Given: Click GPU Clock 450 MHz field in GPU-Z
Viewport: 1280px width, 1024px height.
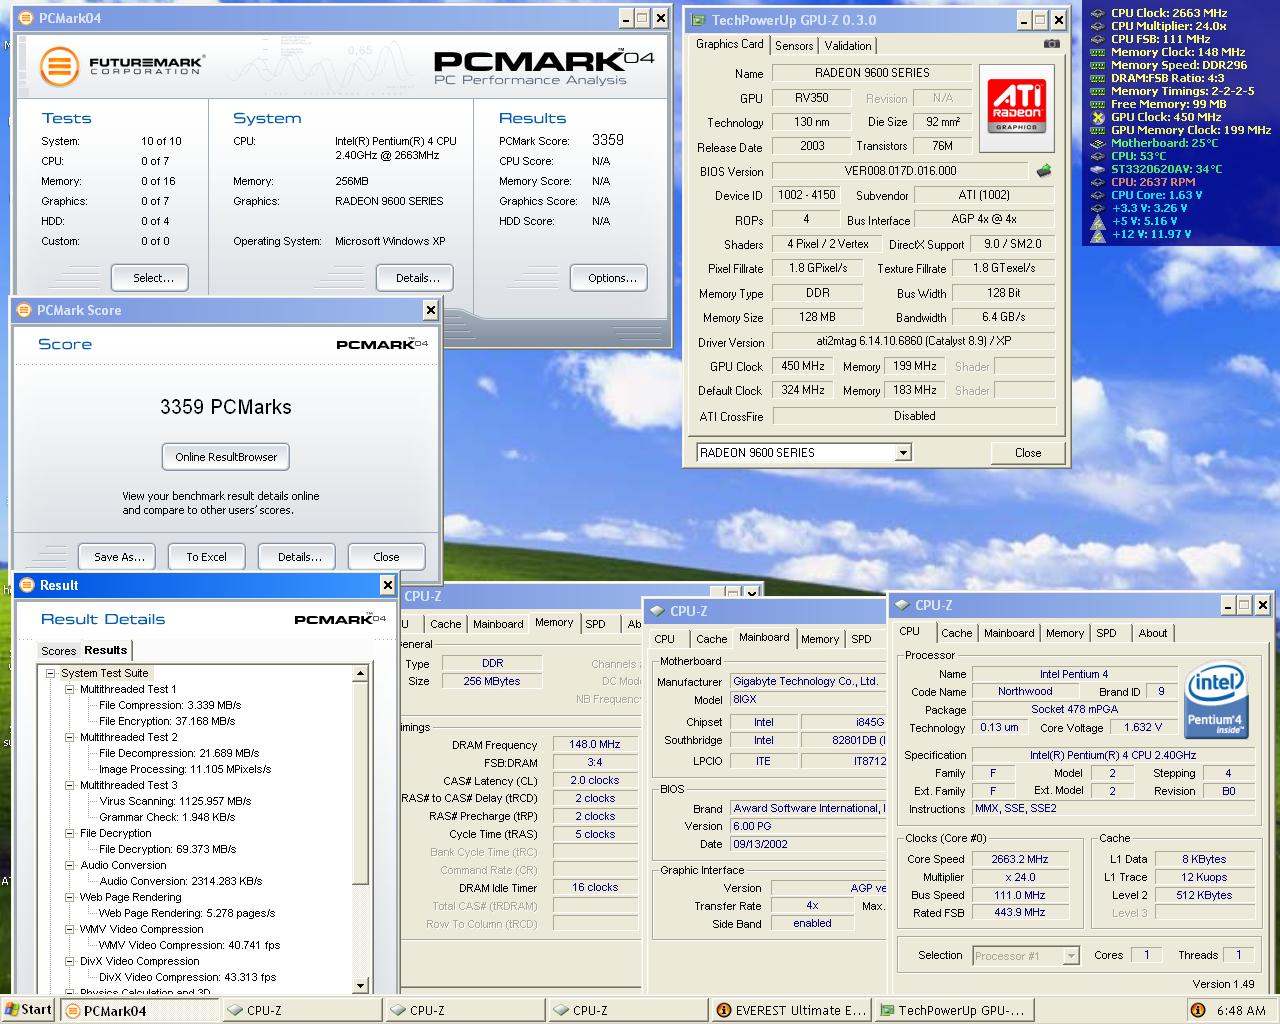Looking at the screenshot, I should click(x=803, y=366).
